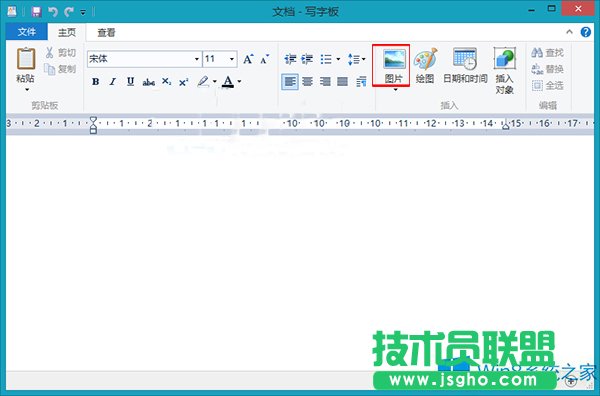
Task: Collapse the ribbon with the chevron
Action: (569, 32)
